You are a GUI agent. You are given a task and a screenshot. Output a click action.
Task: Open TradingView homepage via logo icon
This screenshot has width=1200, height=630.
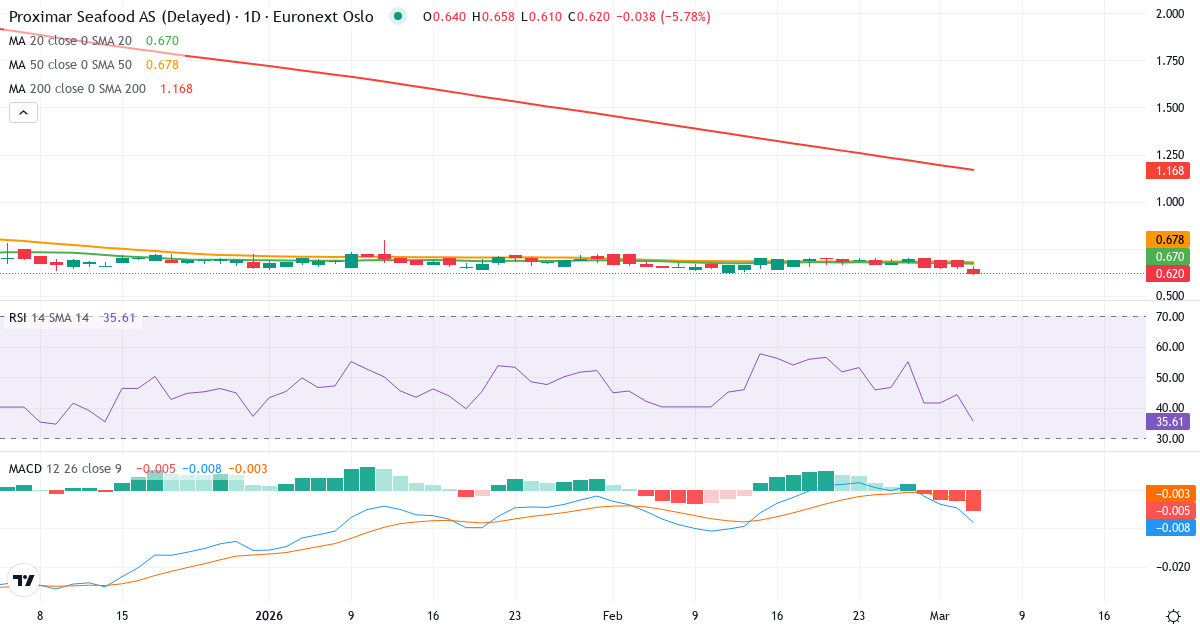pos(24,580)
